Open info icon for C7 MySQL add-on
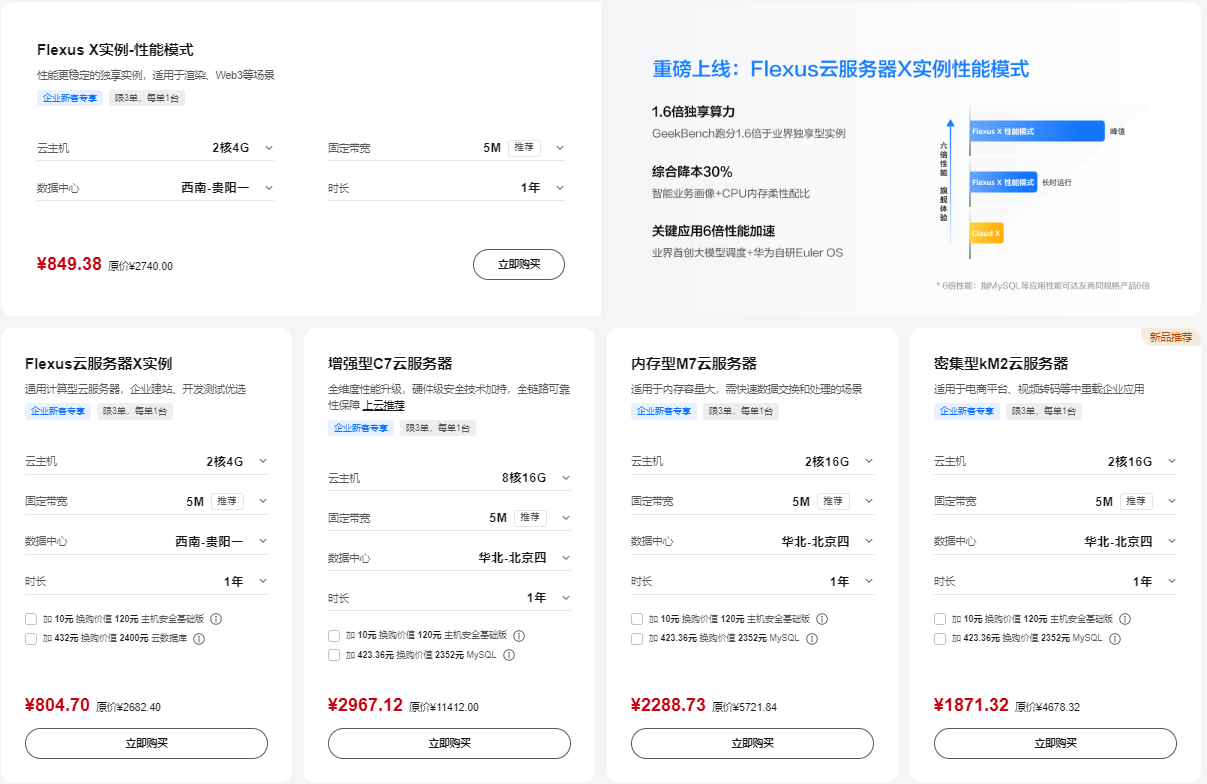1207x784 pixels. point(509,656)
